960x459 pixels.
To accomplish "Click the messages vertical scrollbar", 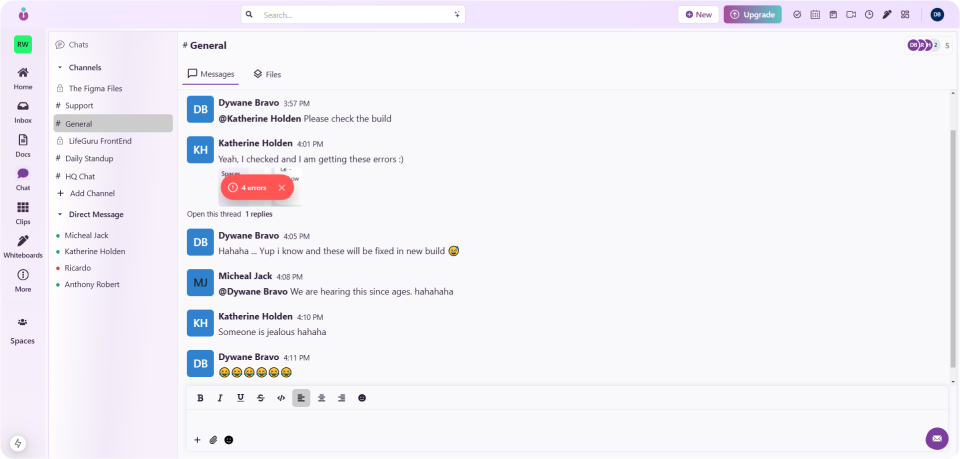I will (952, 248).
